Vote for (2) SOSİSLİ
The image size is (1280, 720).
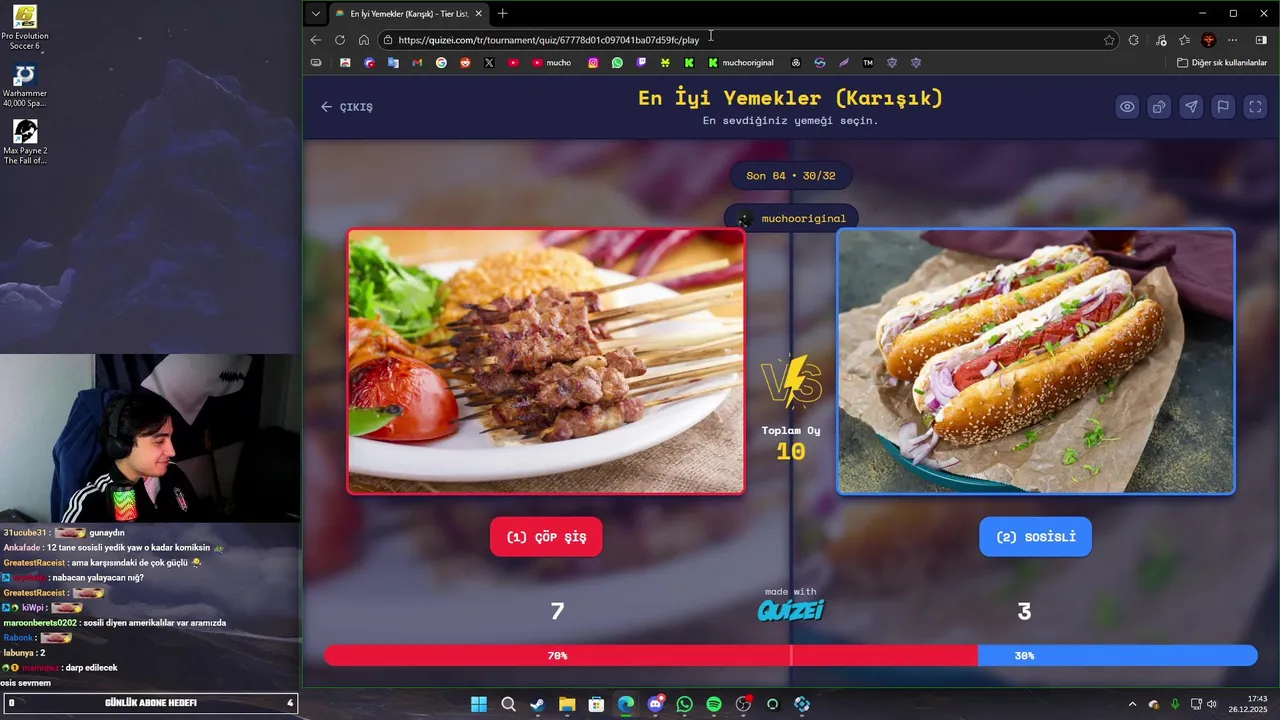pyautogui.click(x=1036, y=537)
